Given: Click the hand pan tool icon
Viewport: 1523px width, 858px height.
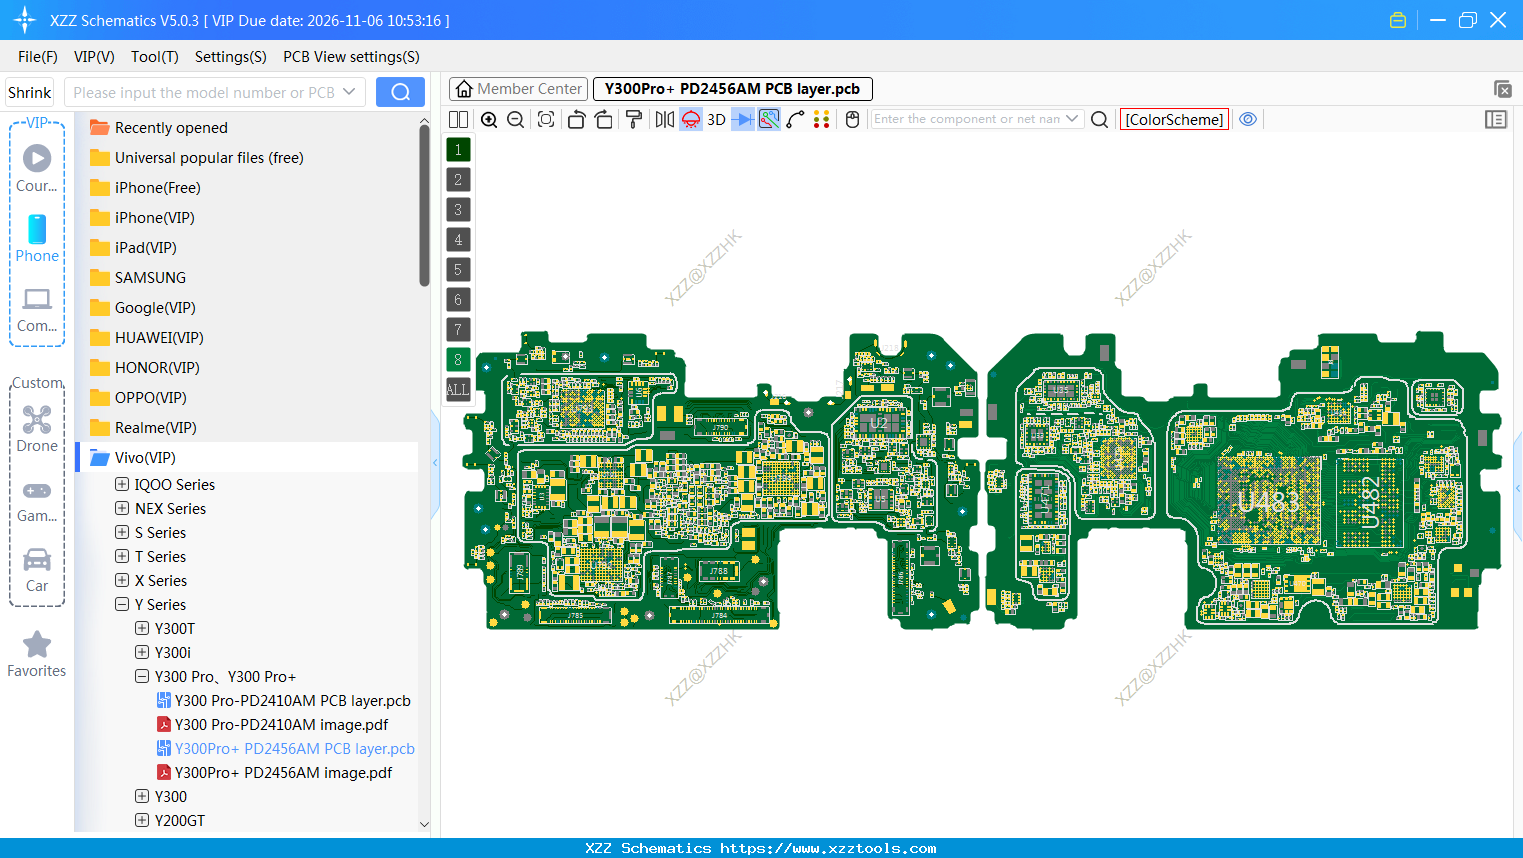Looking at the screenshot, I should [x=852, y=119].
